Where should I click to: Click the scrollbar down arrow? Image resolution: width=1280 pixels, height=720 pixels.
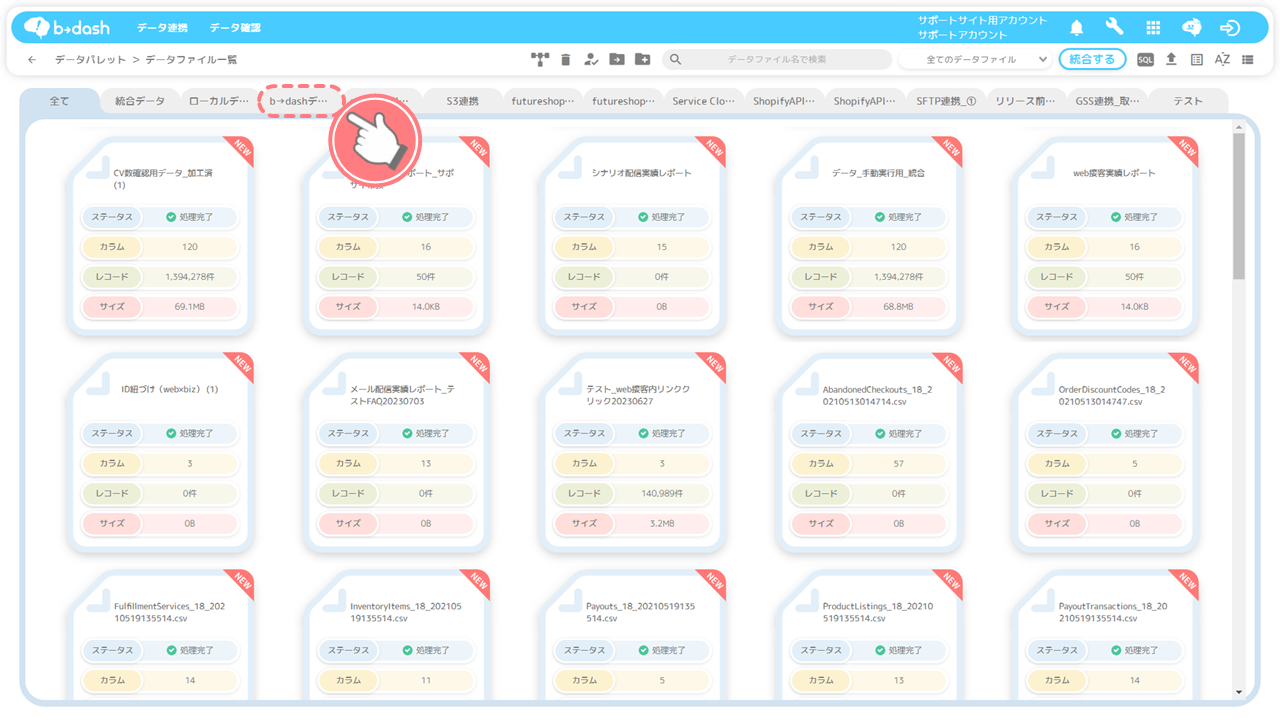pyautogui.click(x=1239, y=692)
